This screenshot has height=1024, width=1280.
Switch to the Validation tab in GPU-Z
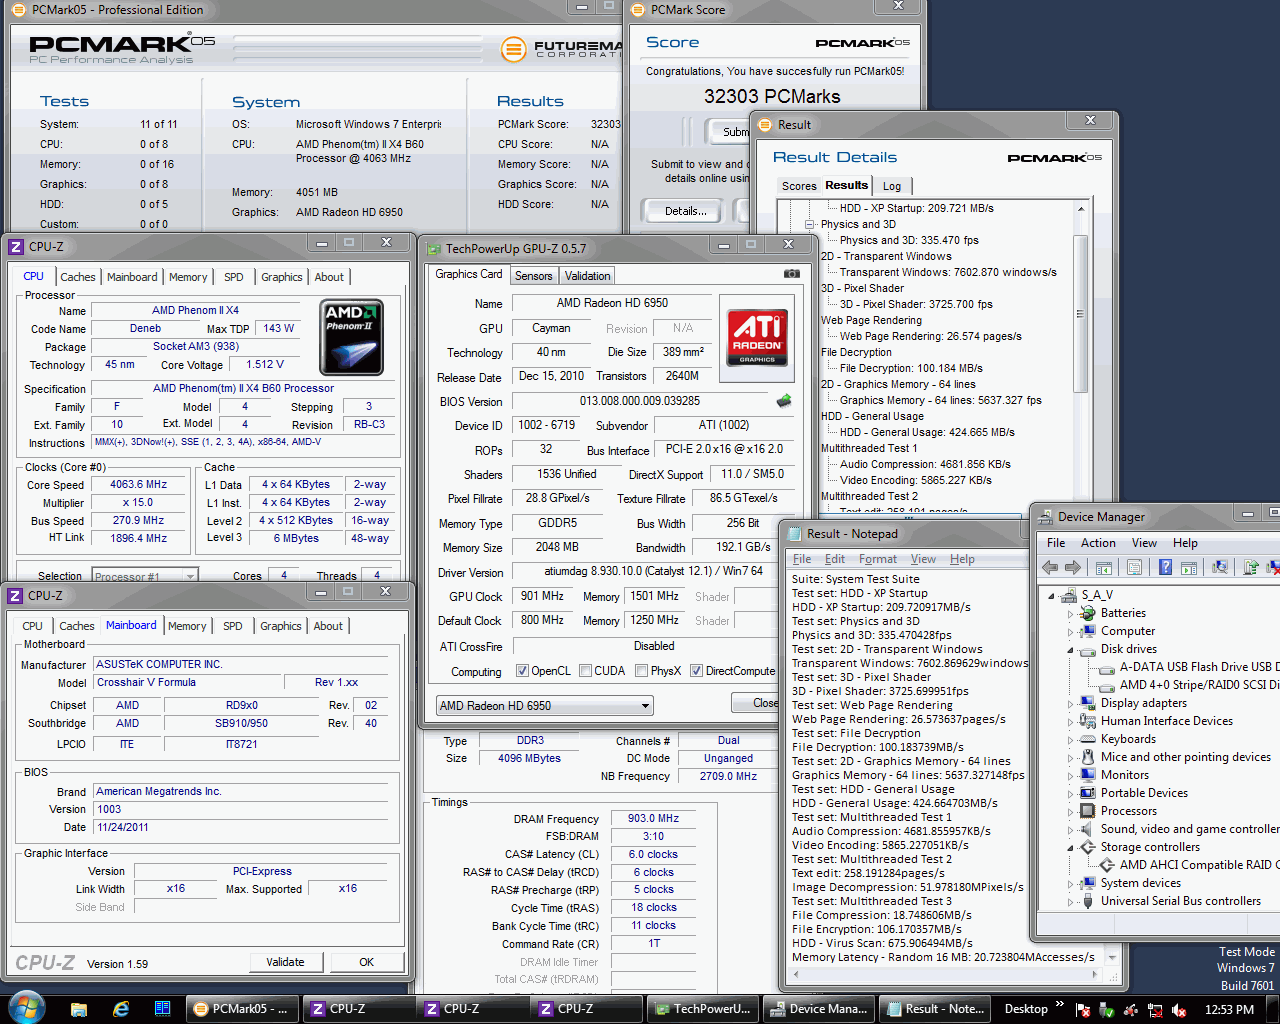click(x=587, y=276)
